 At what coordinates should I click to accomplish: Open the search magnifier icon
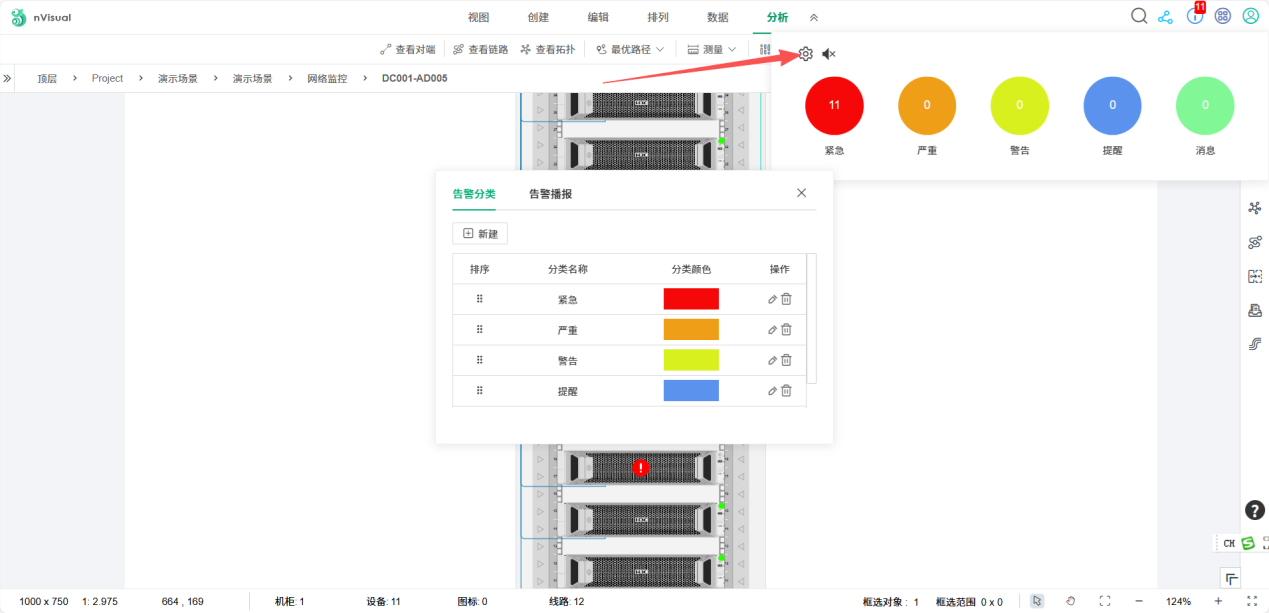pos(1139,16)
